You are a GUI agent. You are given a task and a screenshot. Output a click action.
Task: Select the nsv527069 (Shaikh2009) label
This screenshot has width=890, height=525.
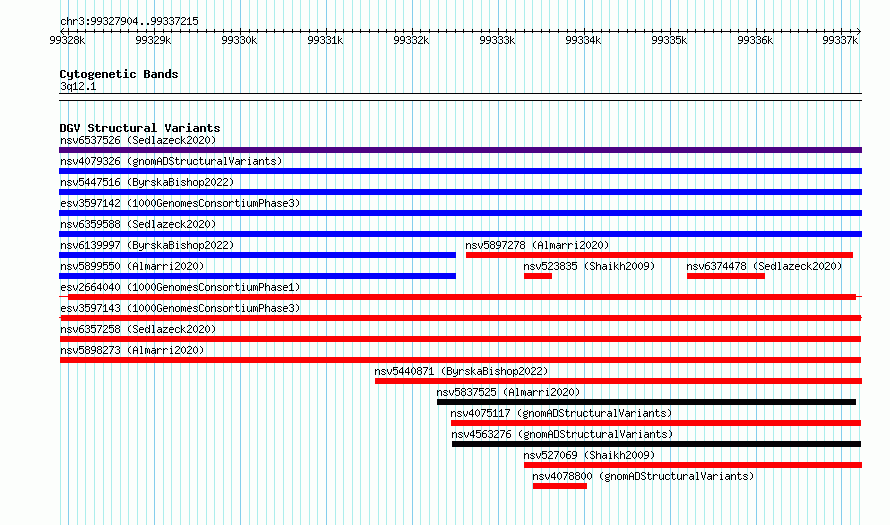coord(589,455)
